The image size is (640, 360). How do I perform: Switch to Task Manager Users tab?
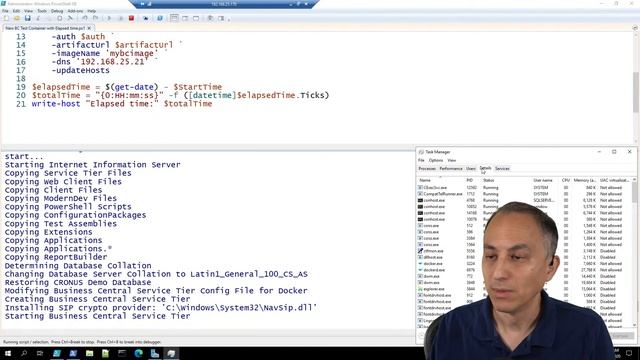471,169
